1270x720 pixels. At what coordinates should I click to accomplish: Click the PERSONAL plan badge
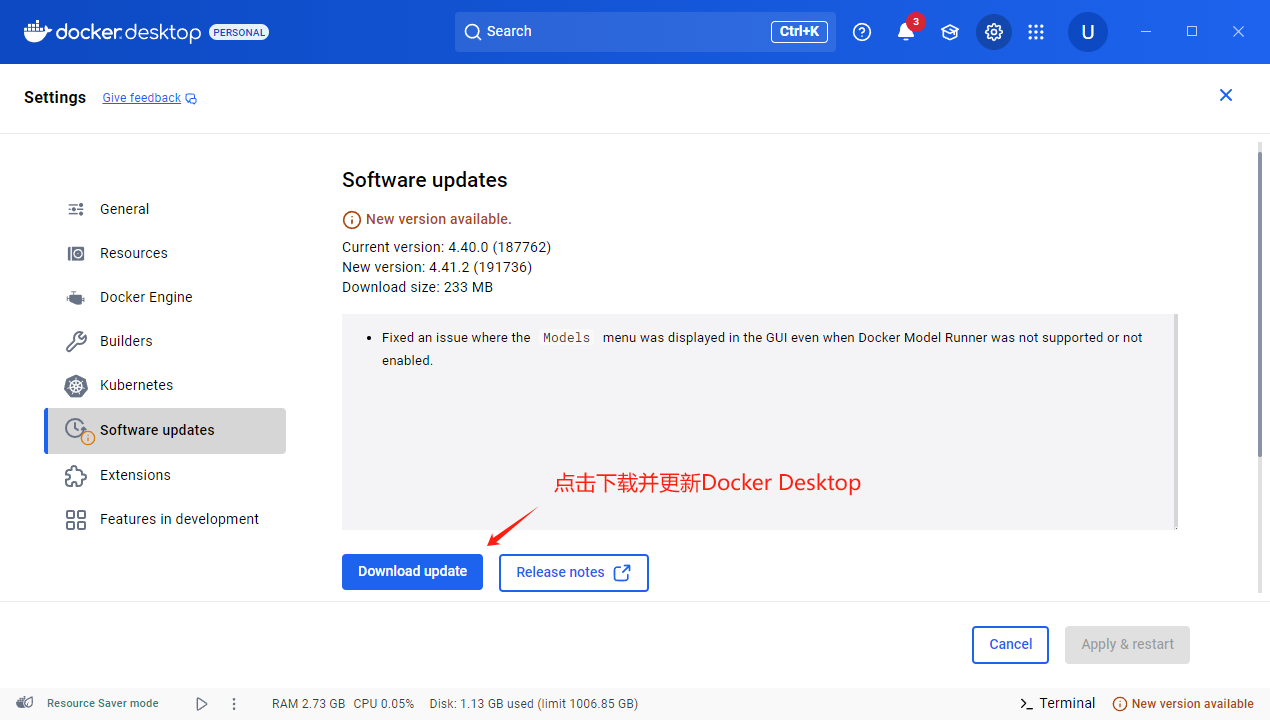(239, 33)
